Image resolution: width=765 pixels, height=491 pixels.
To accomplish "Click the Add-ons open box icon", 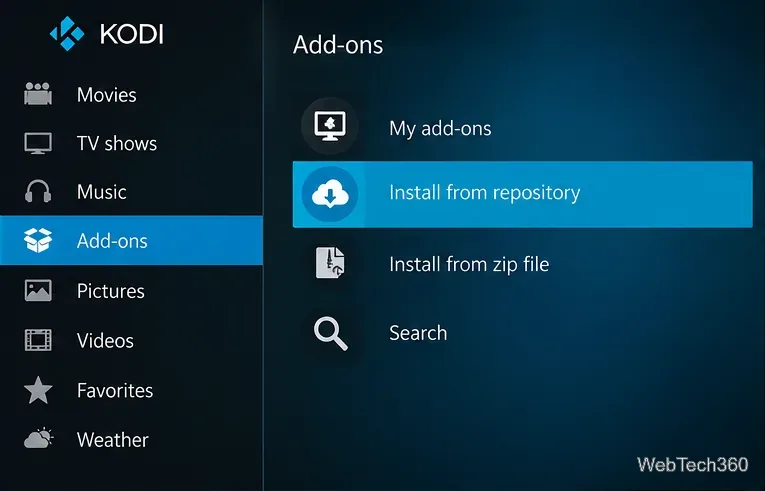I will pyautogui.click(x=38, y=240).
